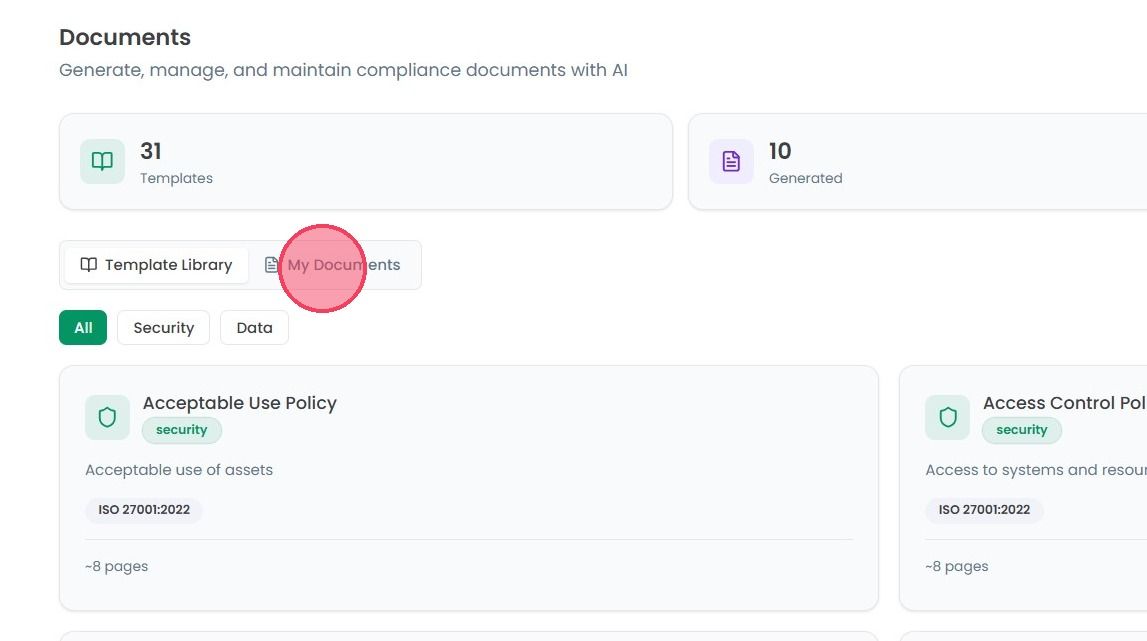Click the document icon beside My Documents

tap(271, 265)
